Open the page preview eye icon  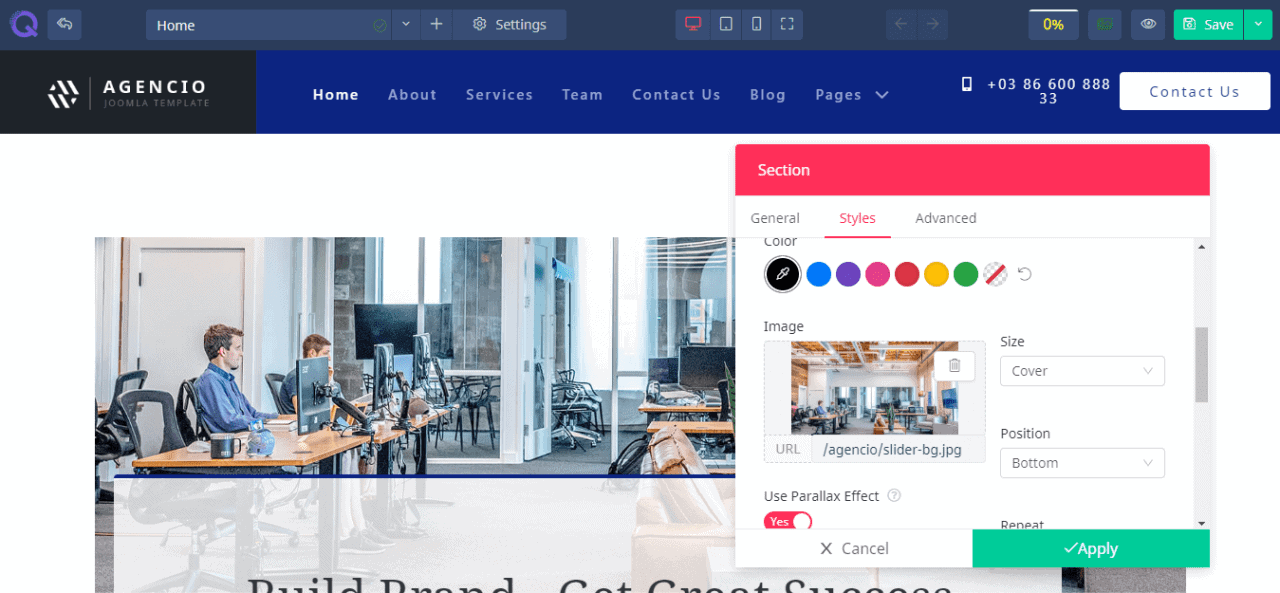point(1148,24)
